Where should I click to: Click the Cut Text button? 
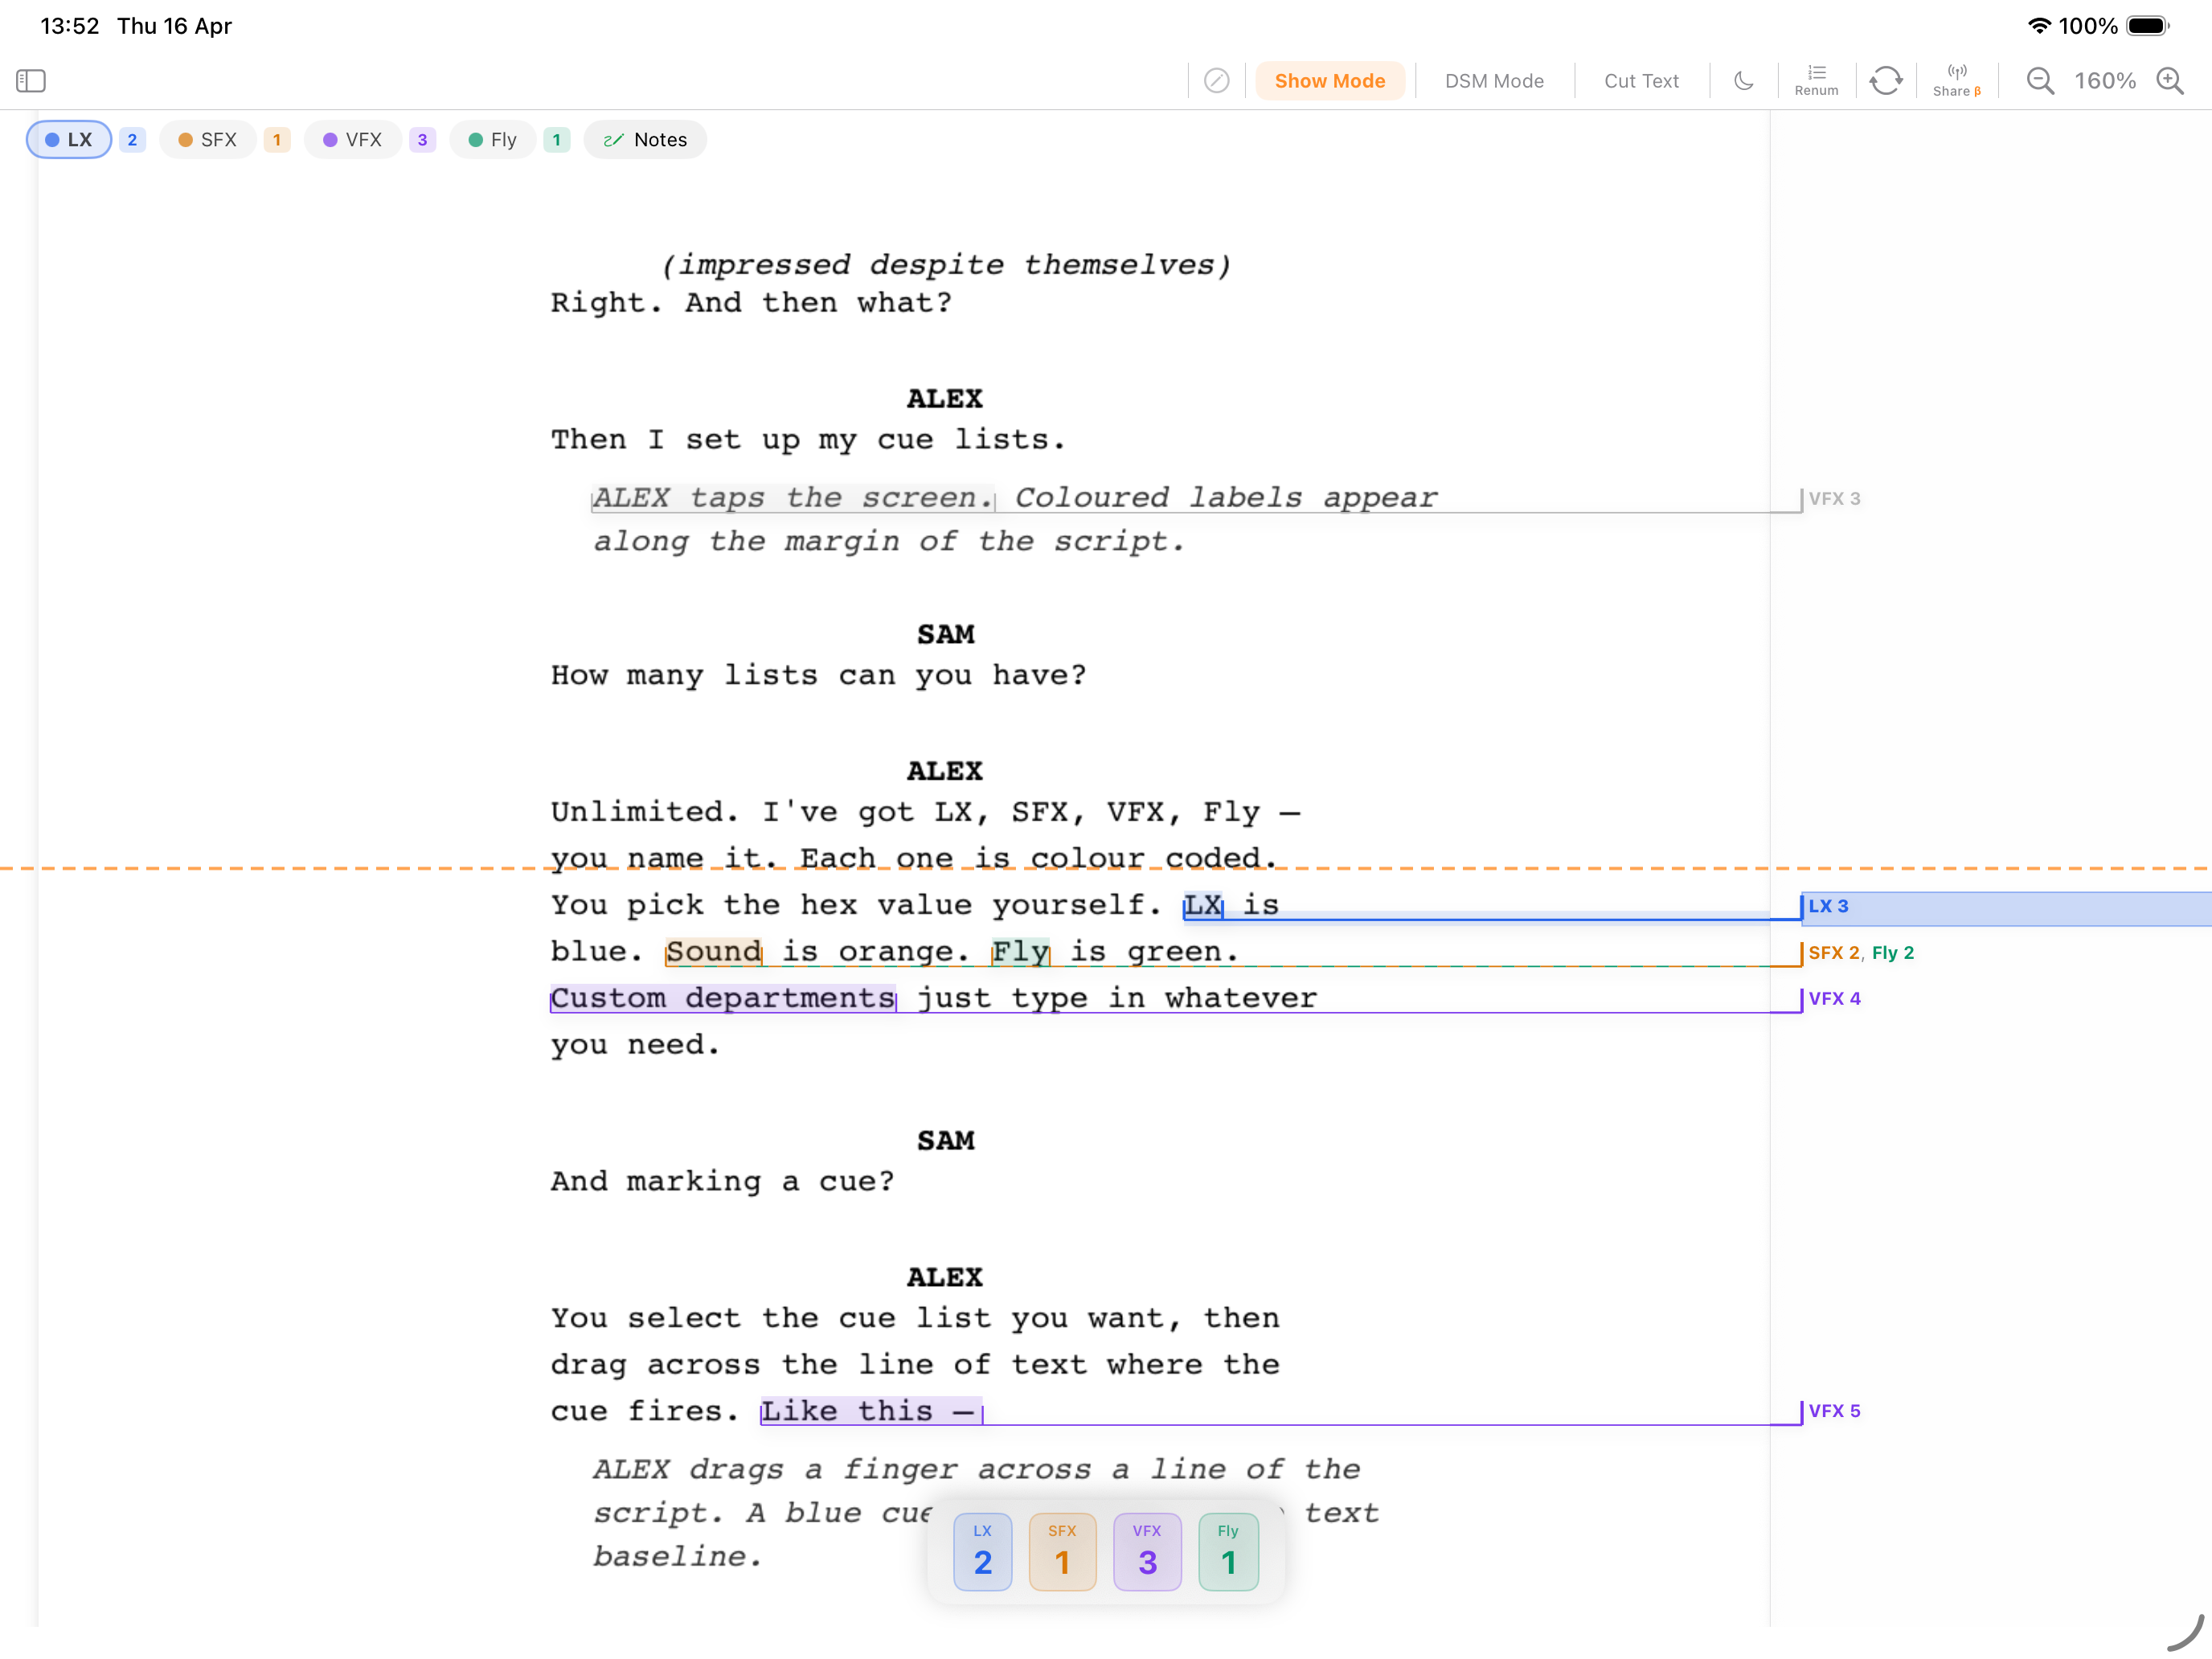(x=1641, y=80)
